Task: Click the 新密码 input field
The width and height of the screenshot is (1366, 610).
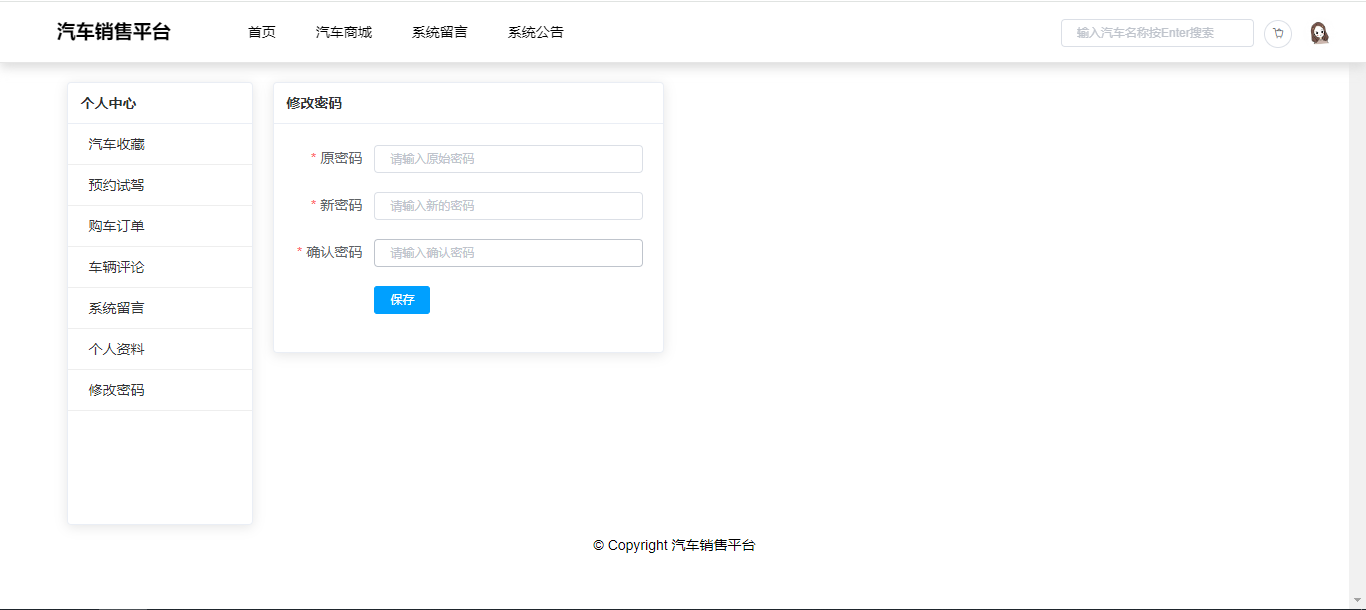Action: (x=508, y=206)
